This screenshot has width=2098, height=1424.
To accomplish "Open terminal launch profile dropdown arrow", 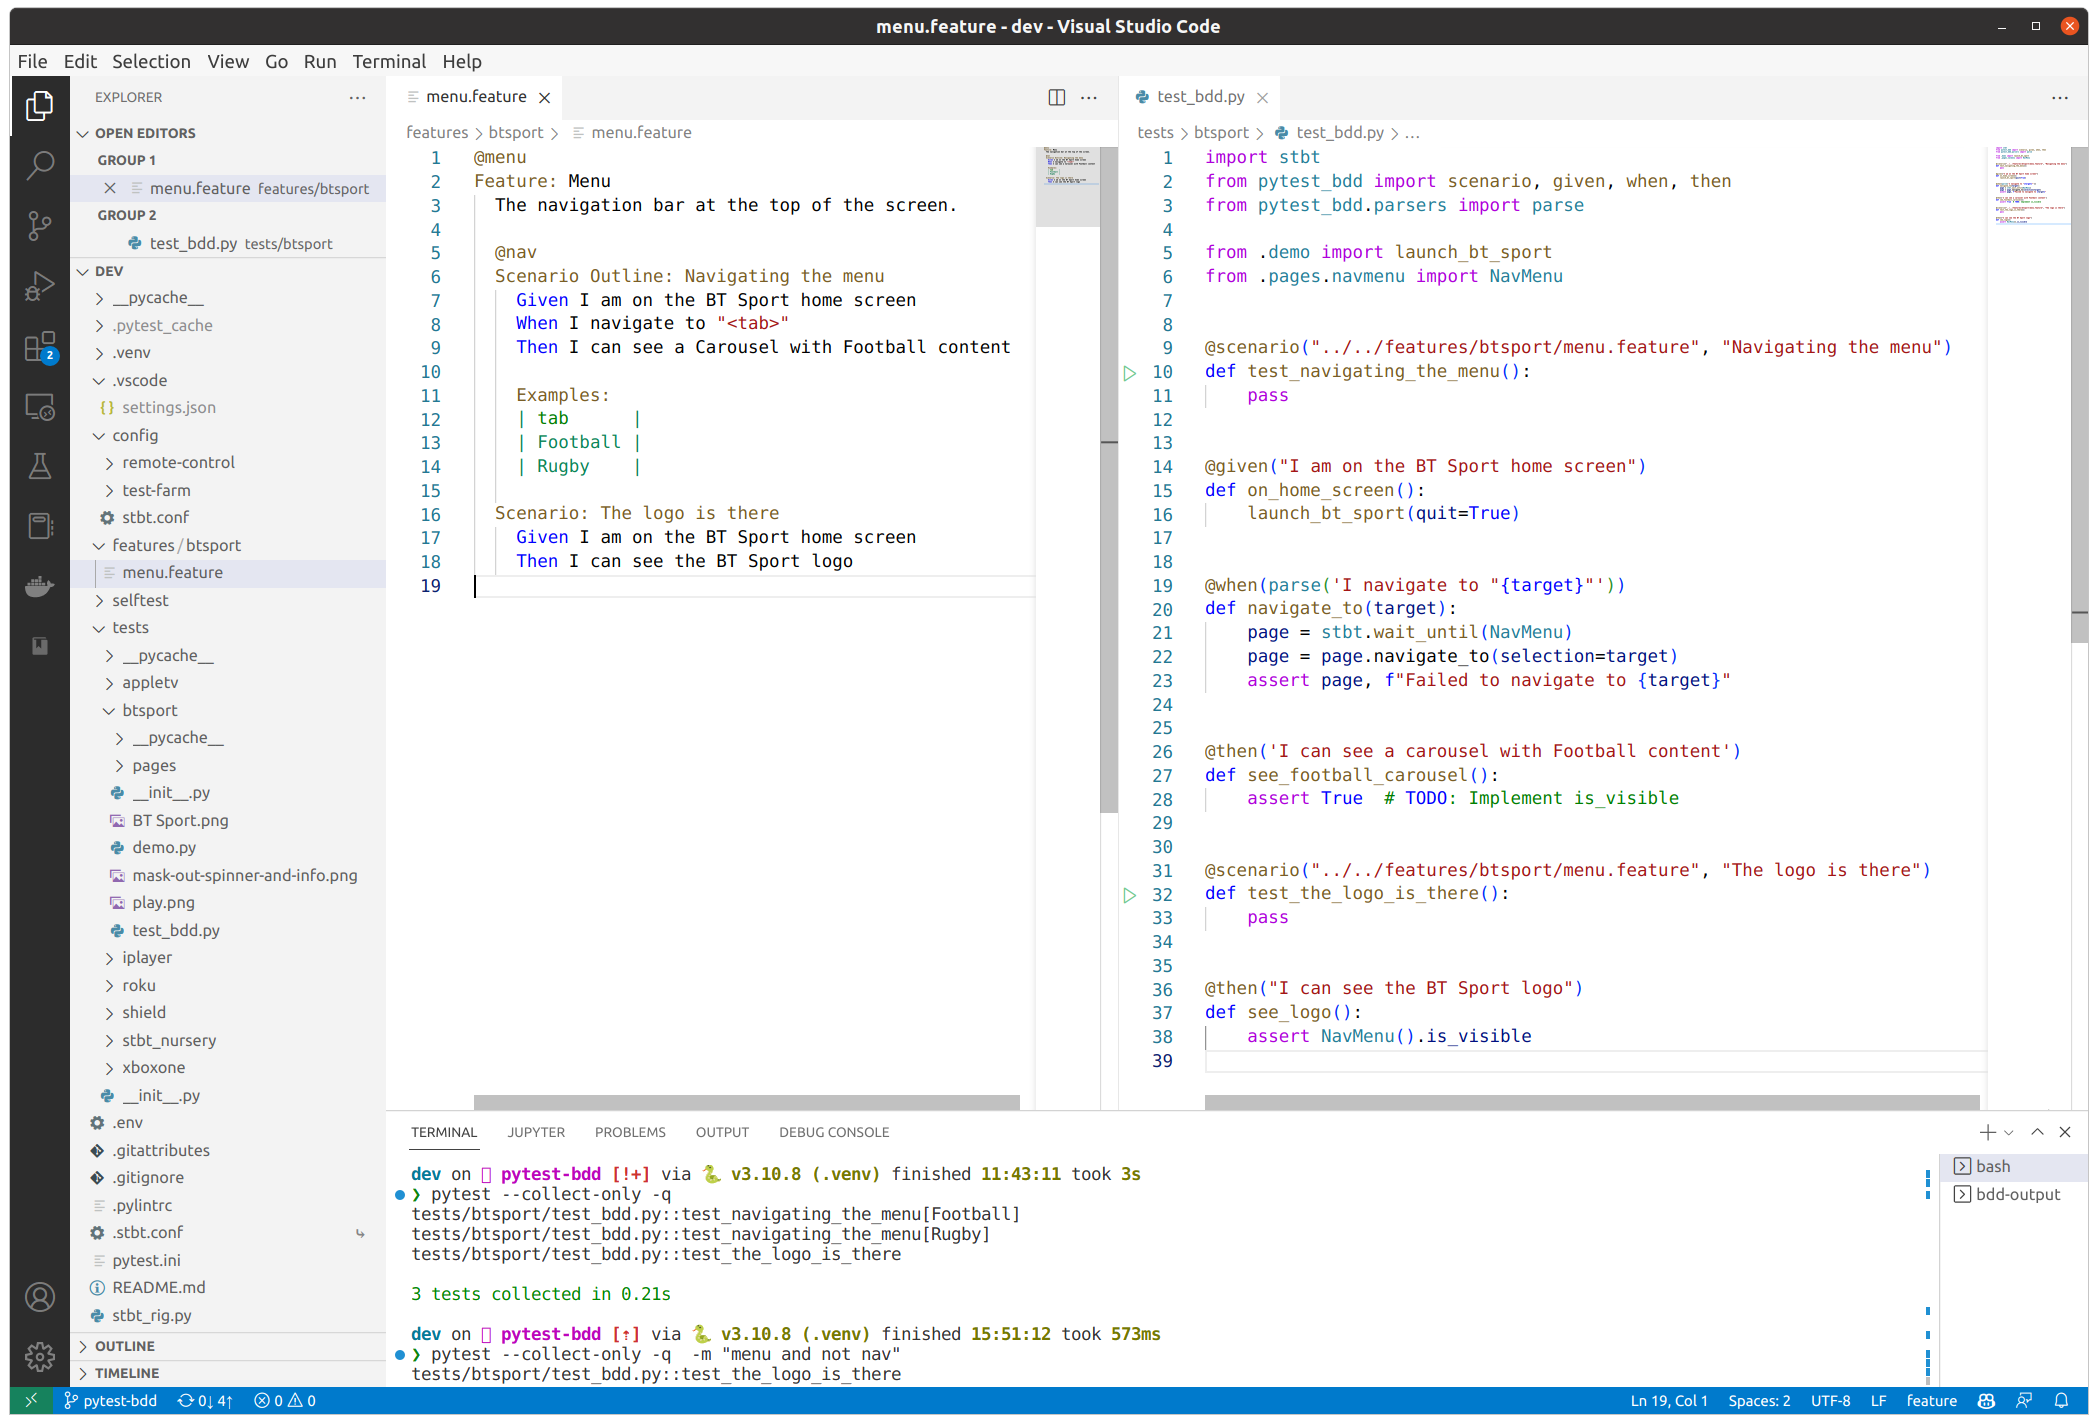I will 2009,1132.
